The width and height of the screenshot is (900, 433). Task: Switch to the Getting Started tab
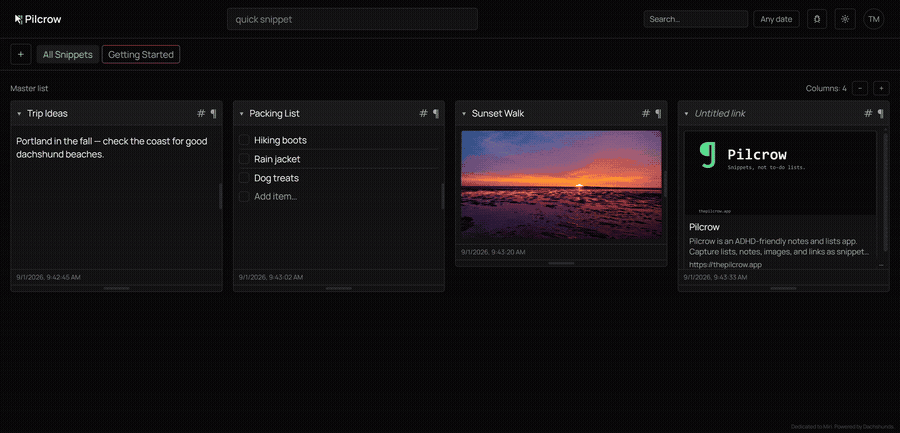(141, 55)
